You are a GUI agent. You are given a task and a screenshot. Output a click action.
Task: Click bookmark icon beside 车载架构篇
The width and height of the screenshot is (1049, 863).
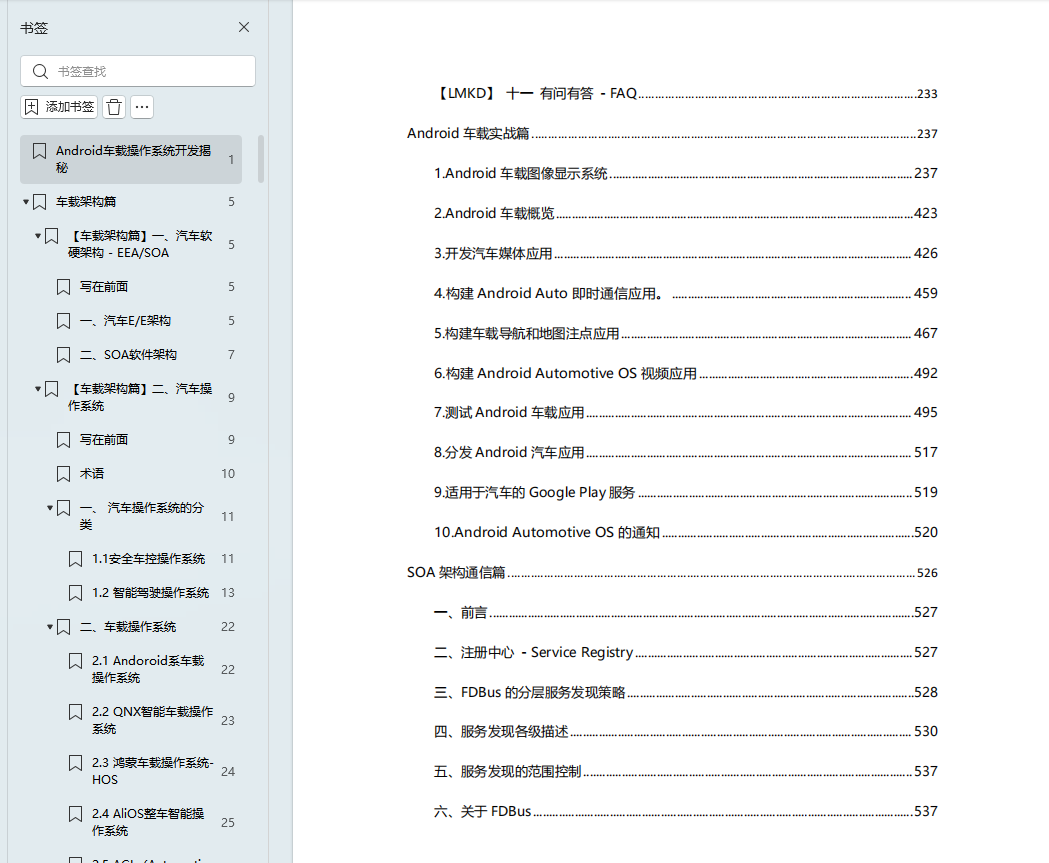tap(39, 202)
